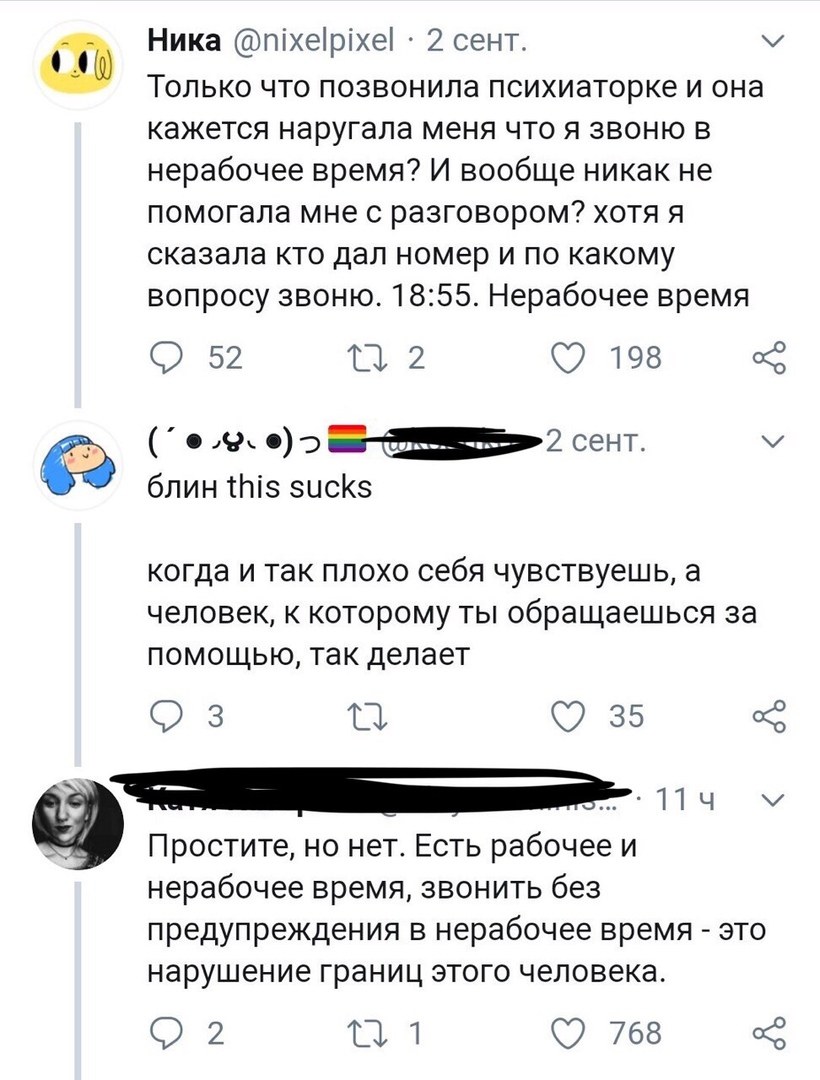Share the 'Простите, но нет' tweet

click(768, 1032)
